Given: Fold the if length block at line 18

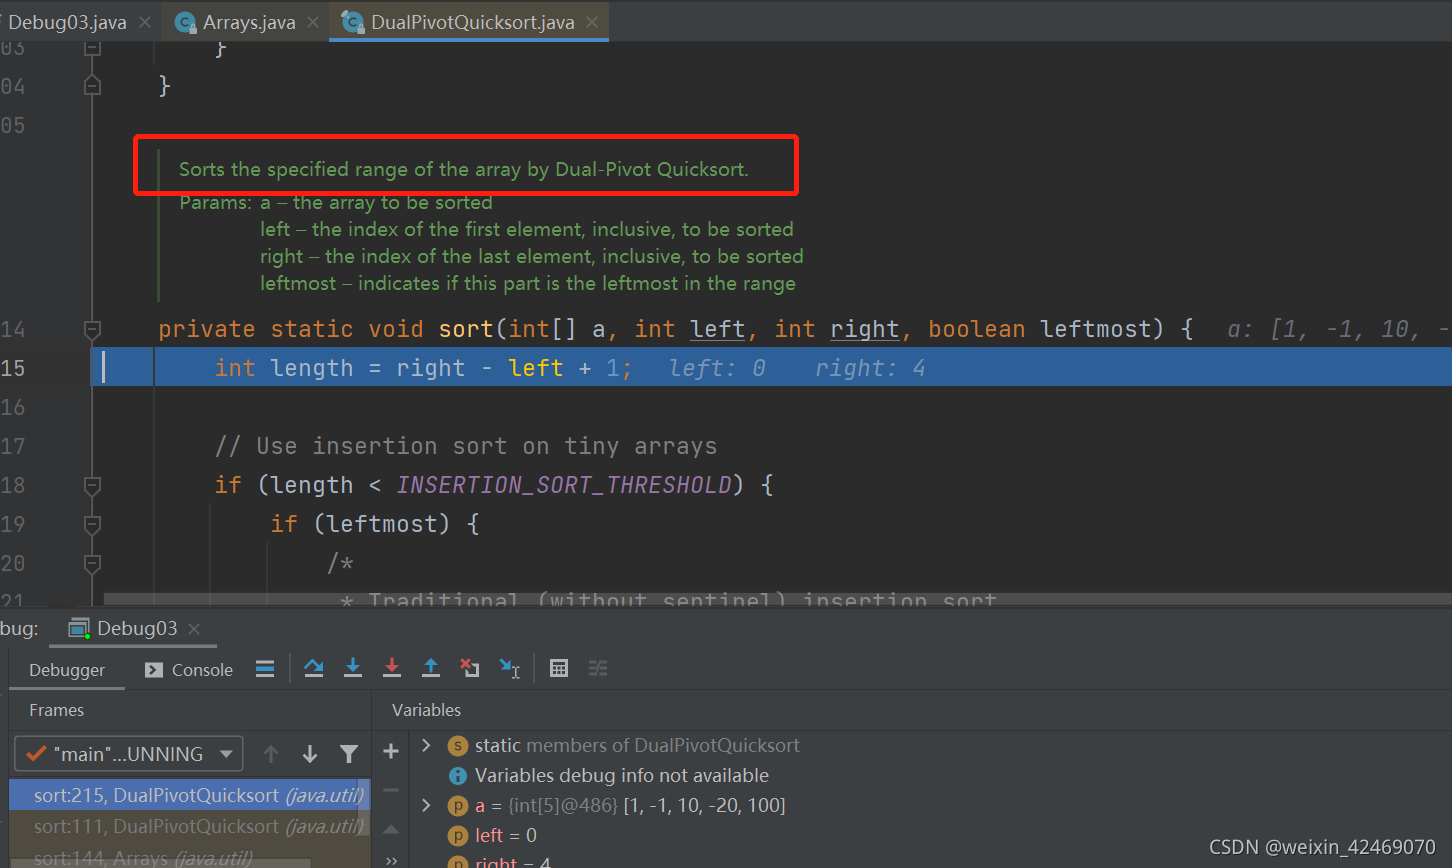Looking at the screenshot, I should (x=92, y=485).
